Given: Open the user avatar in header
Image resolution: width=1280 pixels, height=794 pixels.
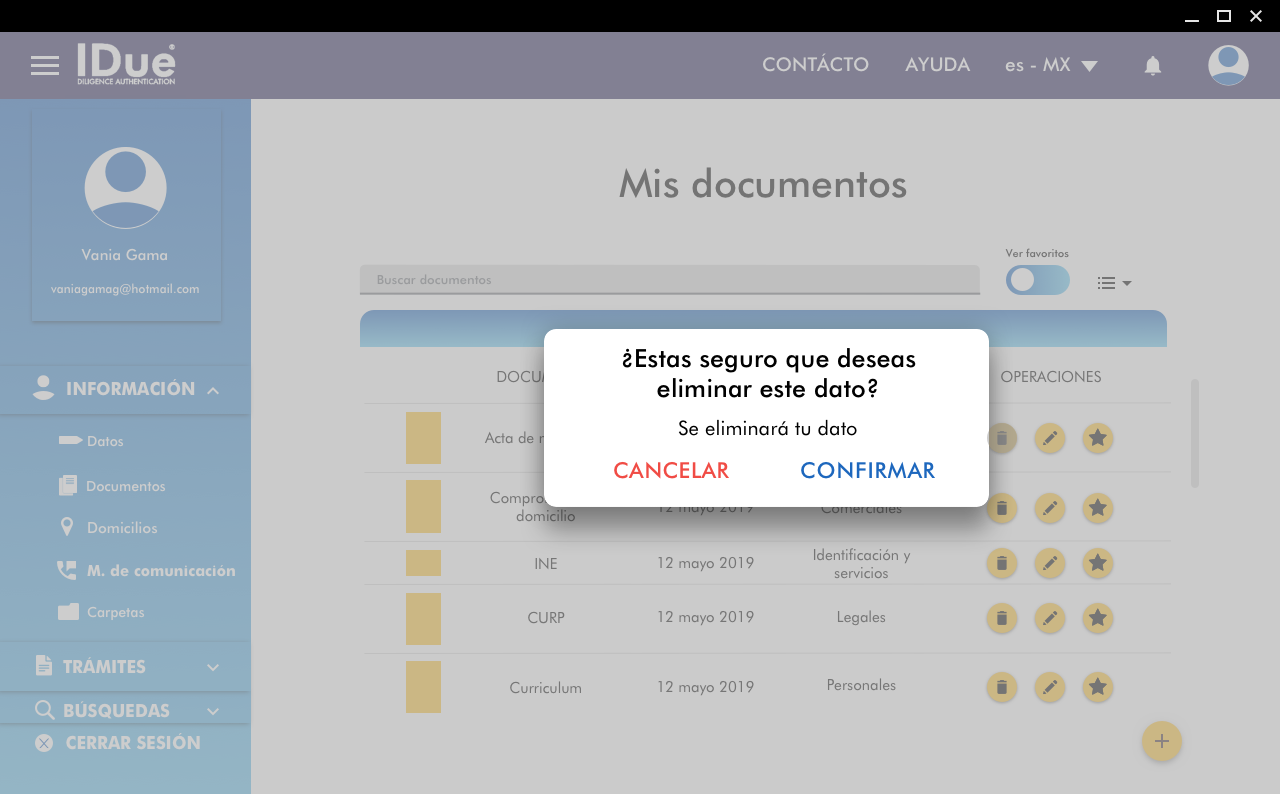Looking at the screenshot, I should (x=1227, y=66).
